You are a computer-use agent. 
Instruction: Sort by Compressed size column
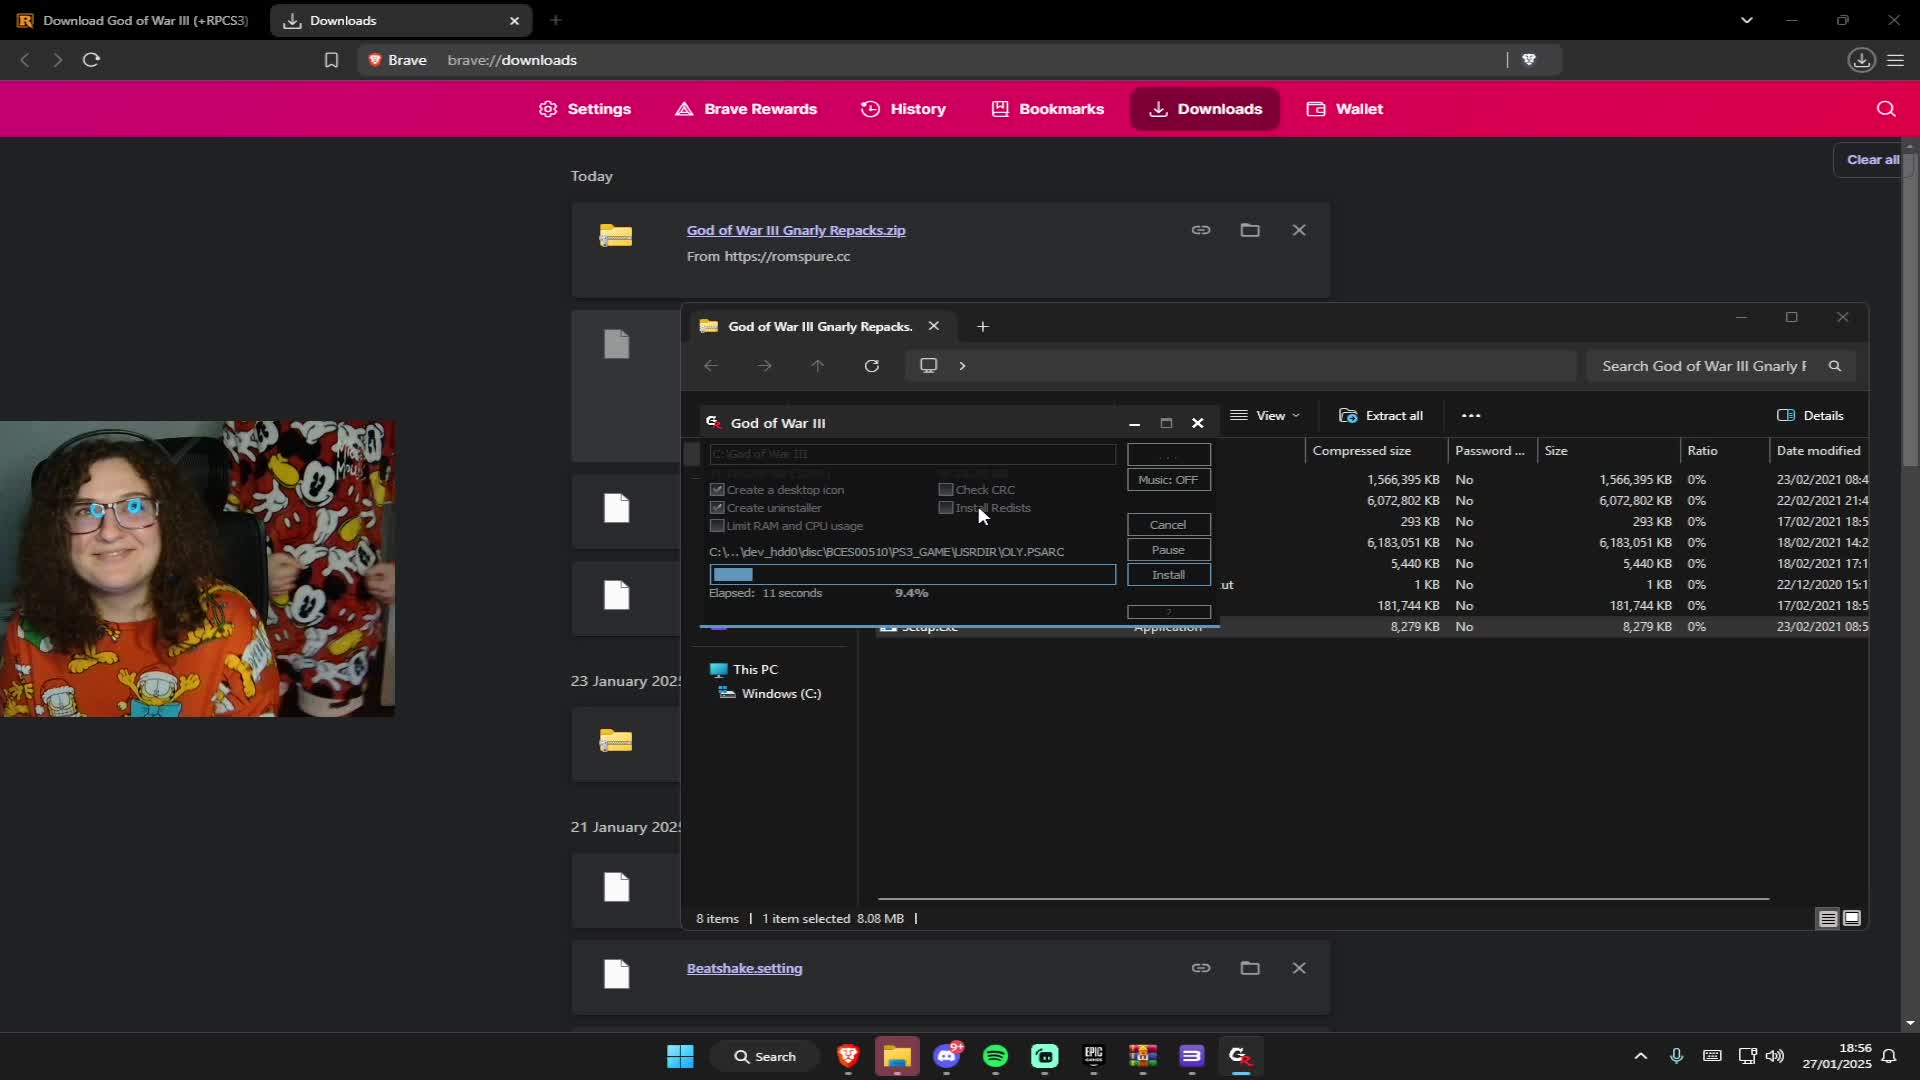tap(1375, 451)
